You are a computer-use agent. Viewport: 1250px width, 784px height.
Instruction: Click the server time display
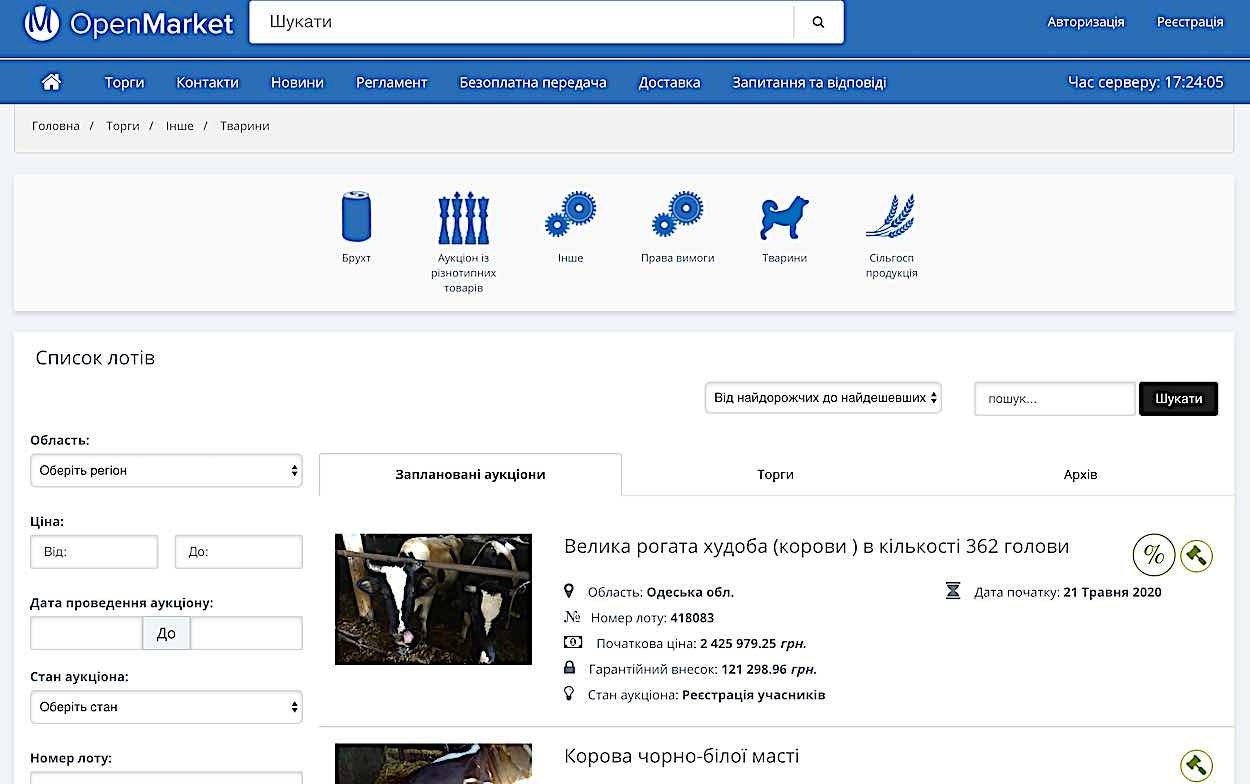pos(1146,83)
